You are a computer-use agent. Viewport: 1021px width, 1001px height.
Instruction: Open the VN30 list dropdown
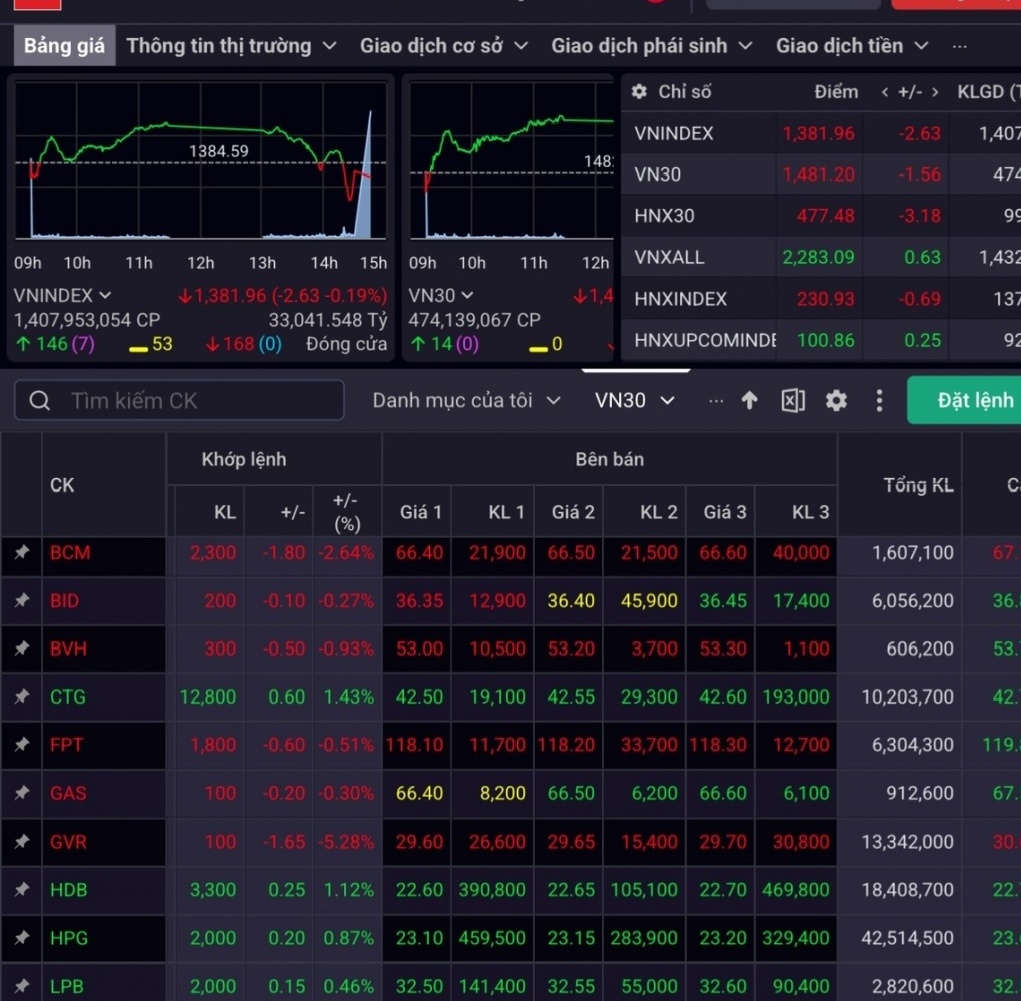634,401
